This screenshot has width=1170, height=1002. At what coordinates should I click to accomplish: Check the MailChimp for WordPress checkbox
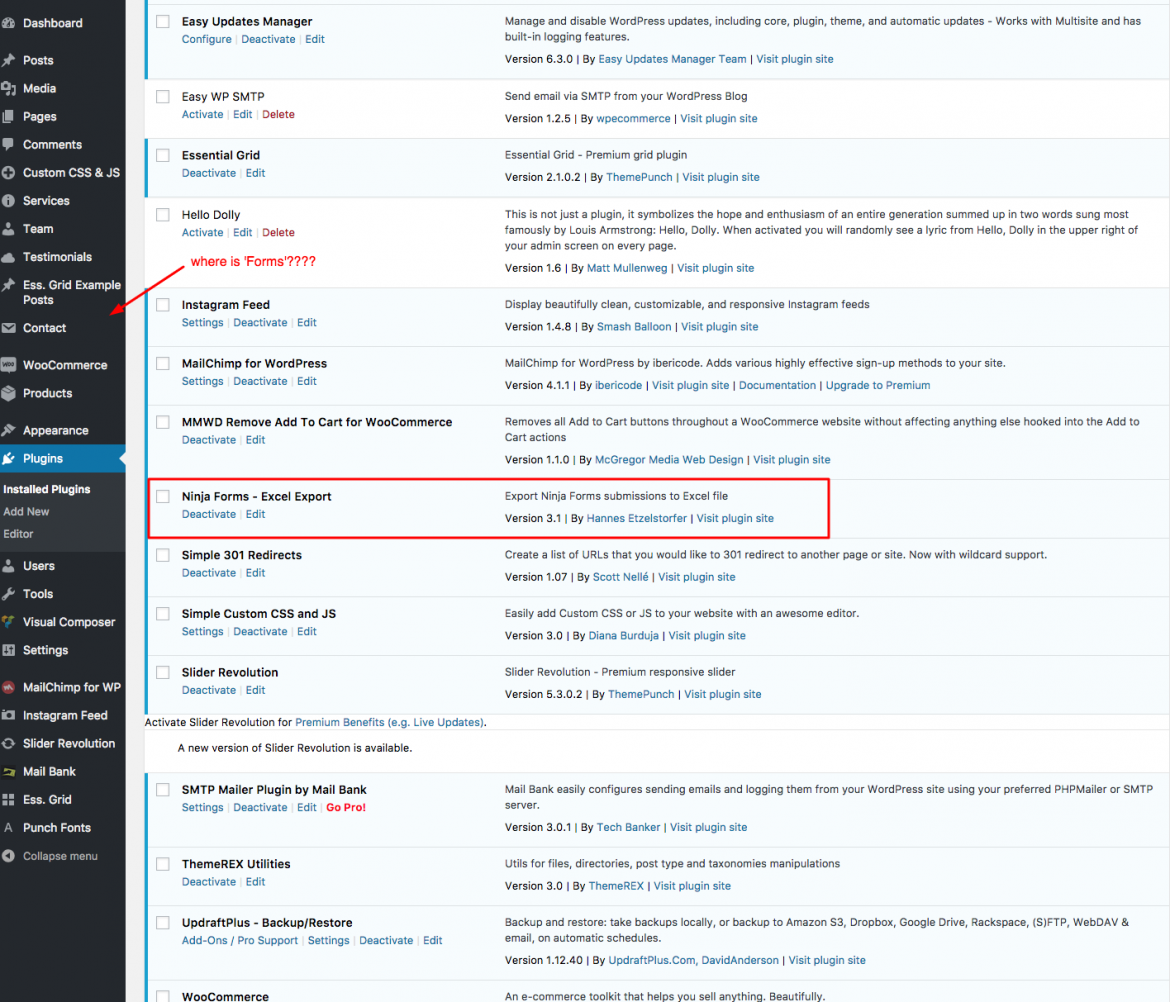(x=163, y=363)
